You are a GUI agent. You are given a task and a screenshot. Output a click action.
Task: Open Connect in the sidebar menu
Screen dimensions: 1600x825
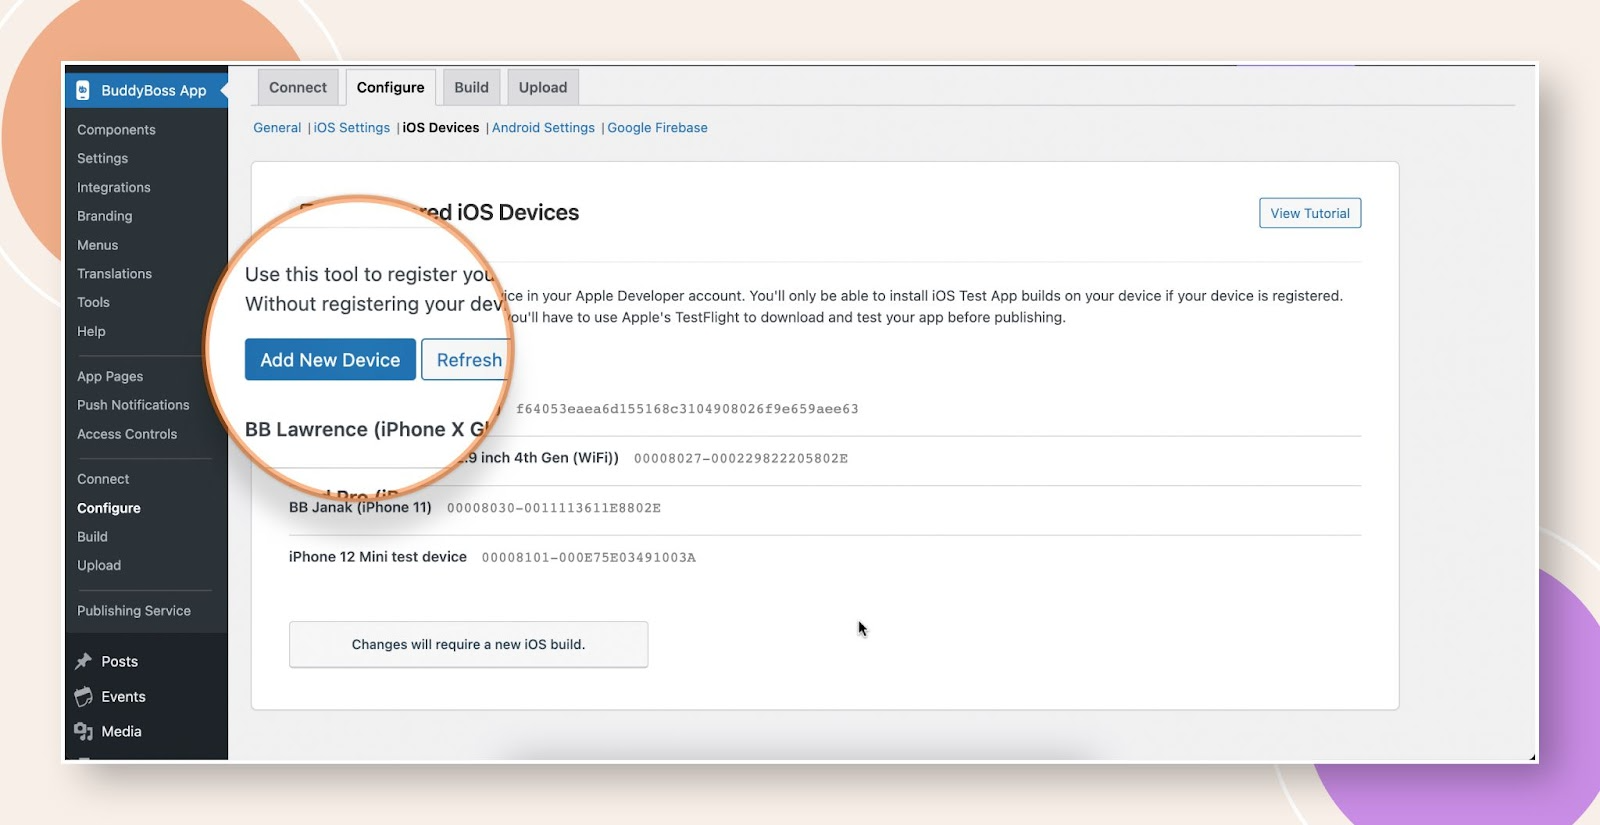pos(103,479)
